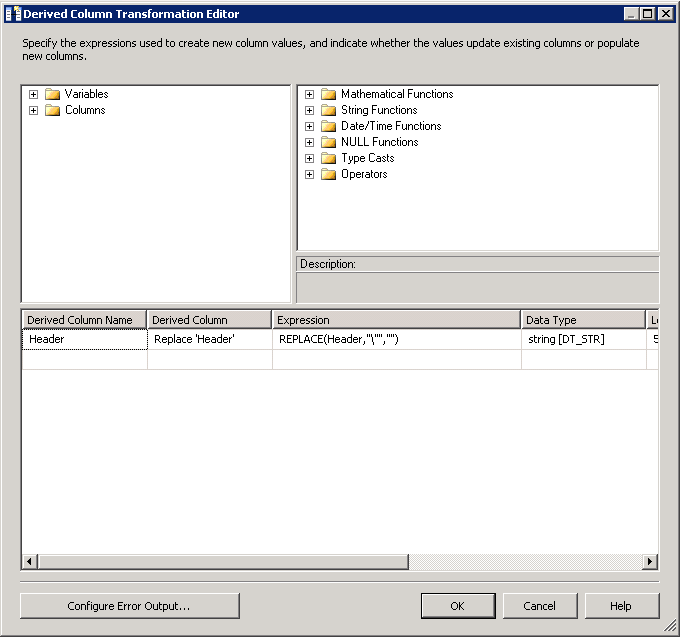This screenshot has height=637, width=680.
Task: Click the Columns folder icon
Action: click(x=52, y=110)
